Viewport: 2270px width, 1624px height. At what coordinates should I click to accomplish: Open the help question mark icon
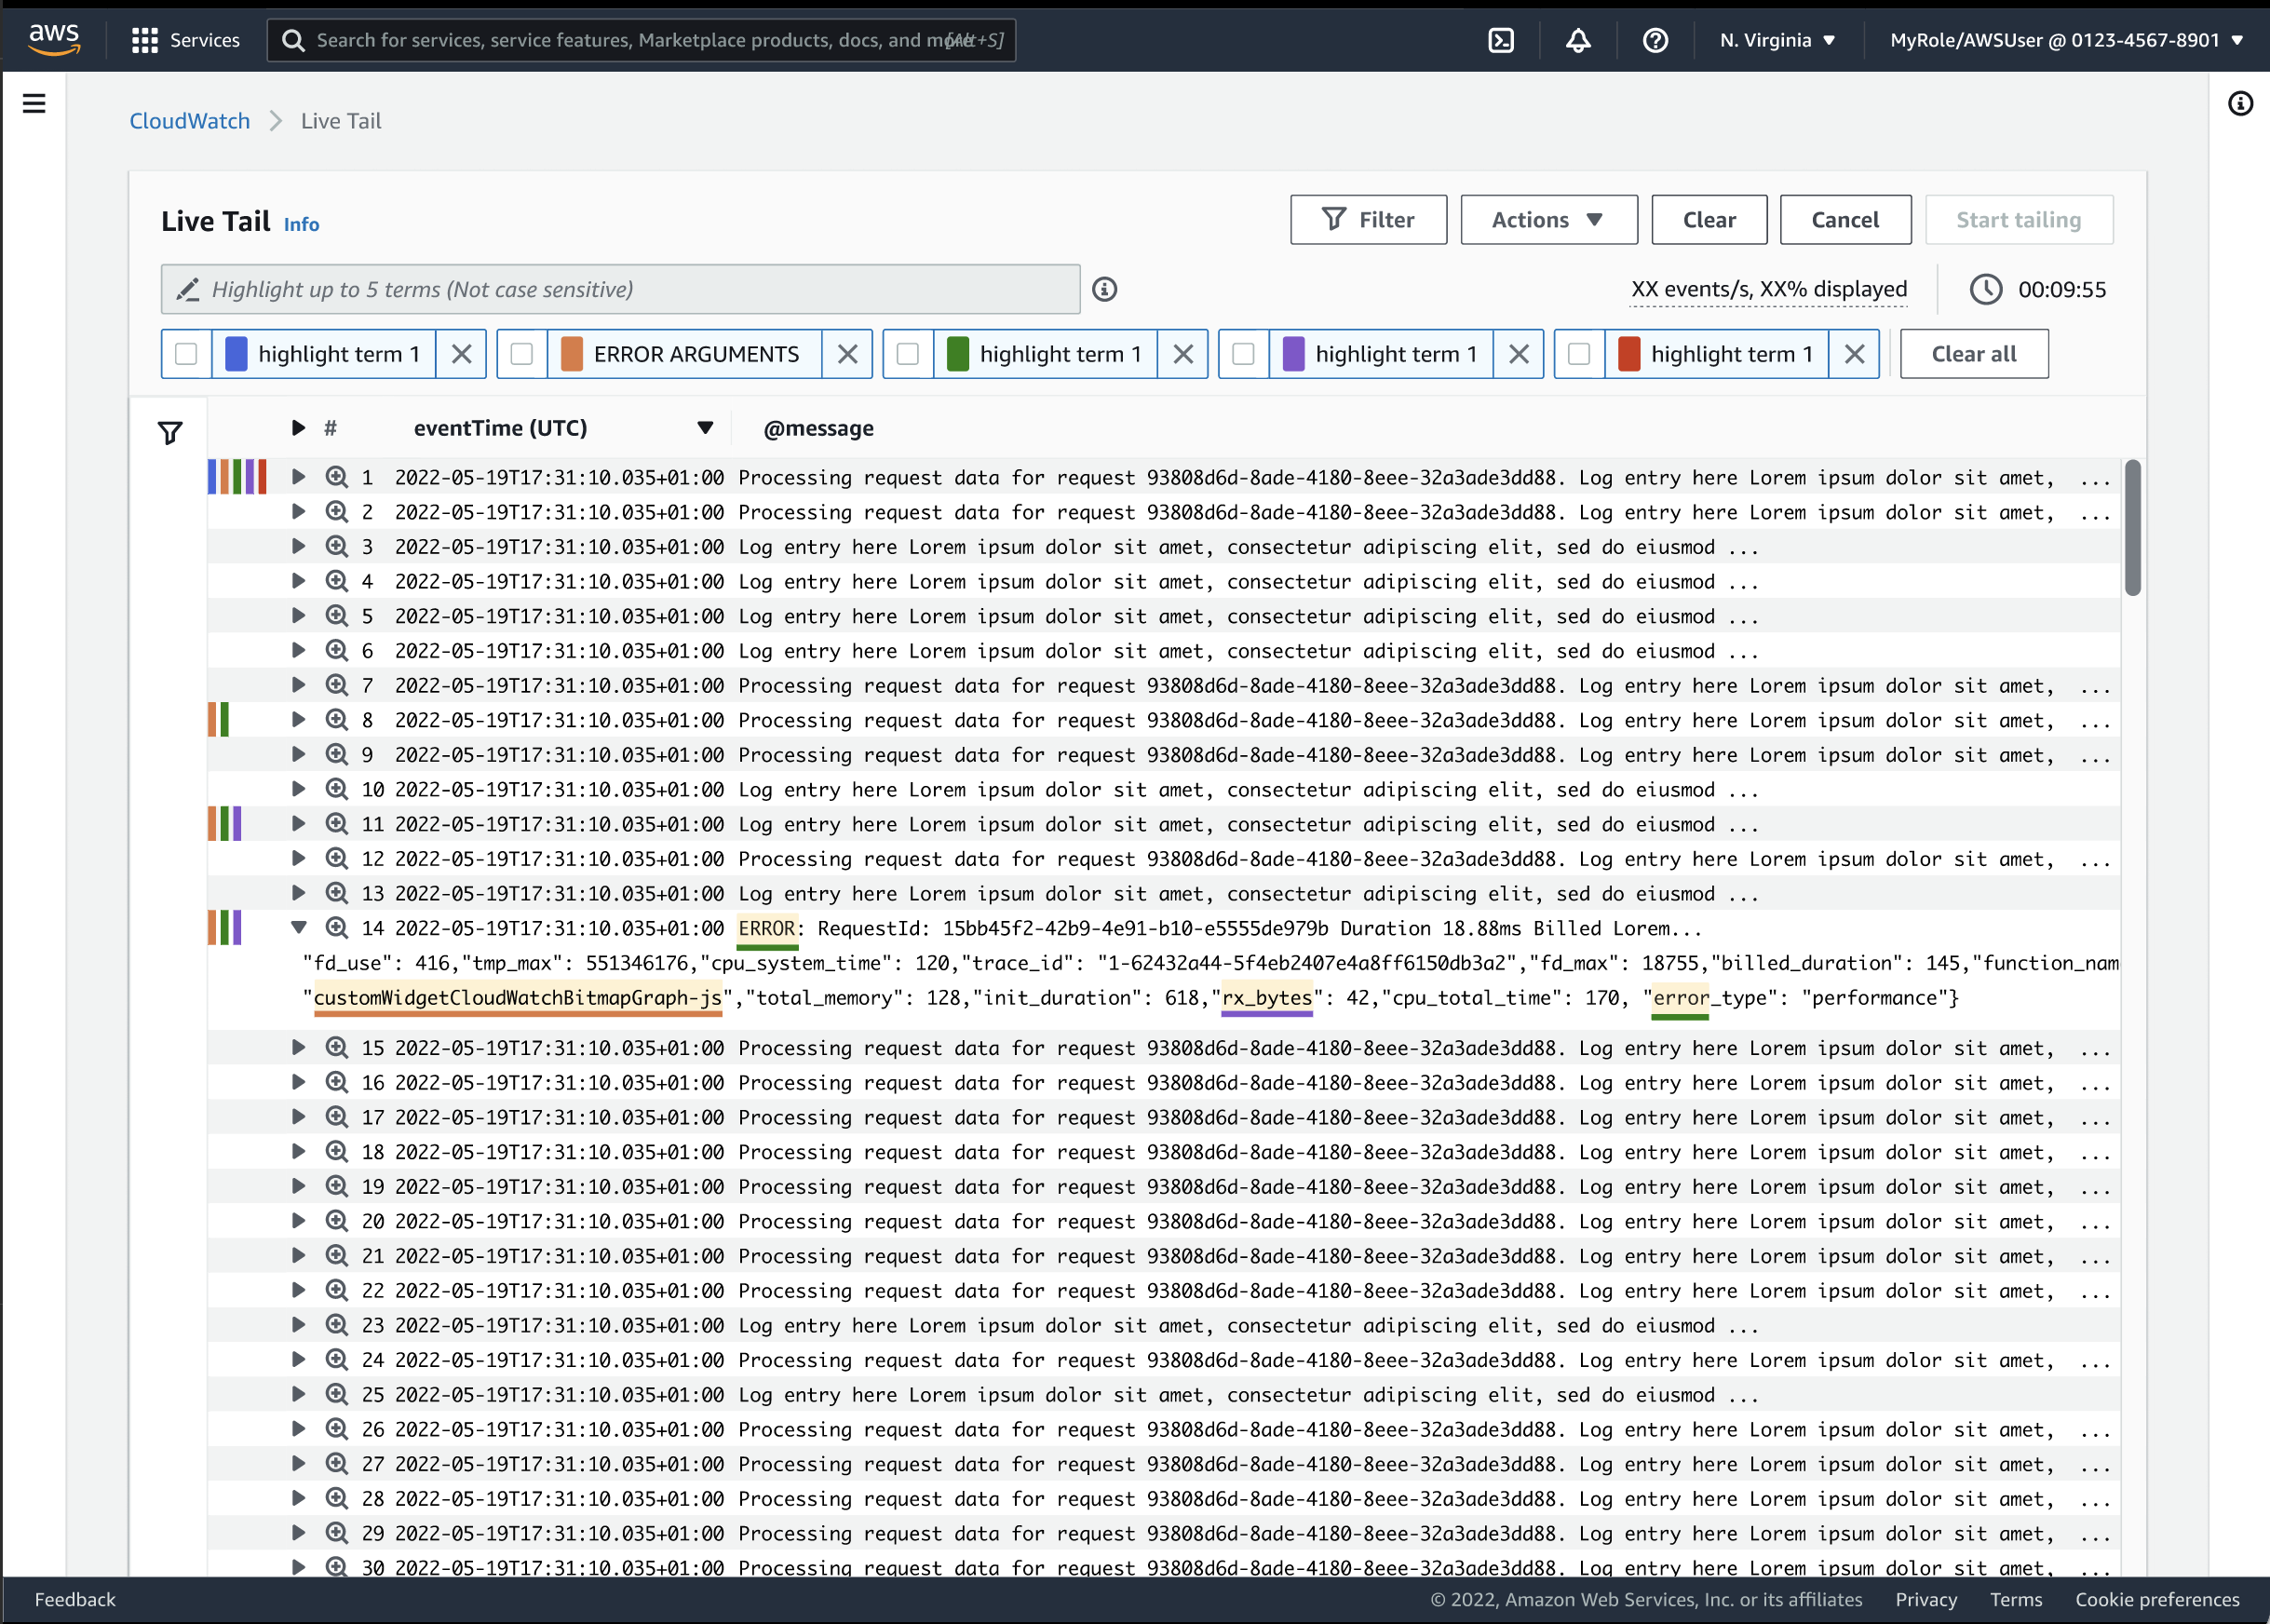point(1655,40)
